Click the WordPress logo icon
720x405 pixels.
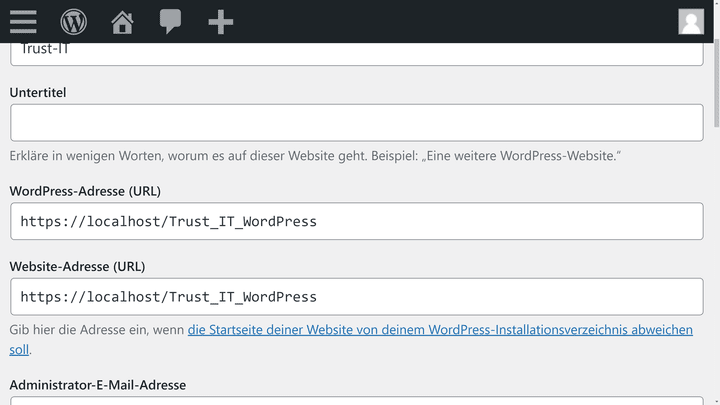click(73, 22)
